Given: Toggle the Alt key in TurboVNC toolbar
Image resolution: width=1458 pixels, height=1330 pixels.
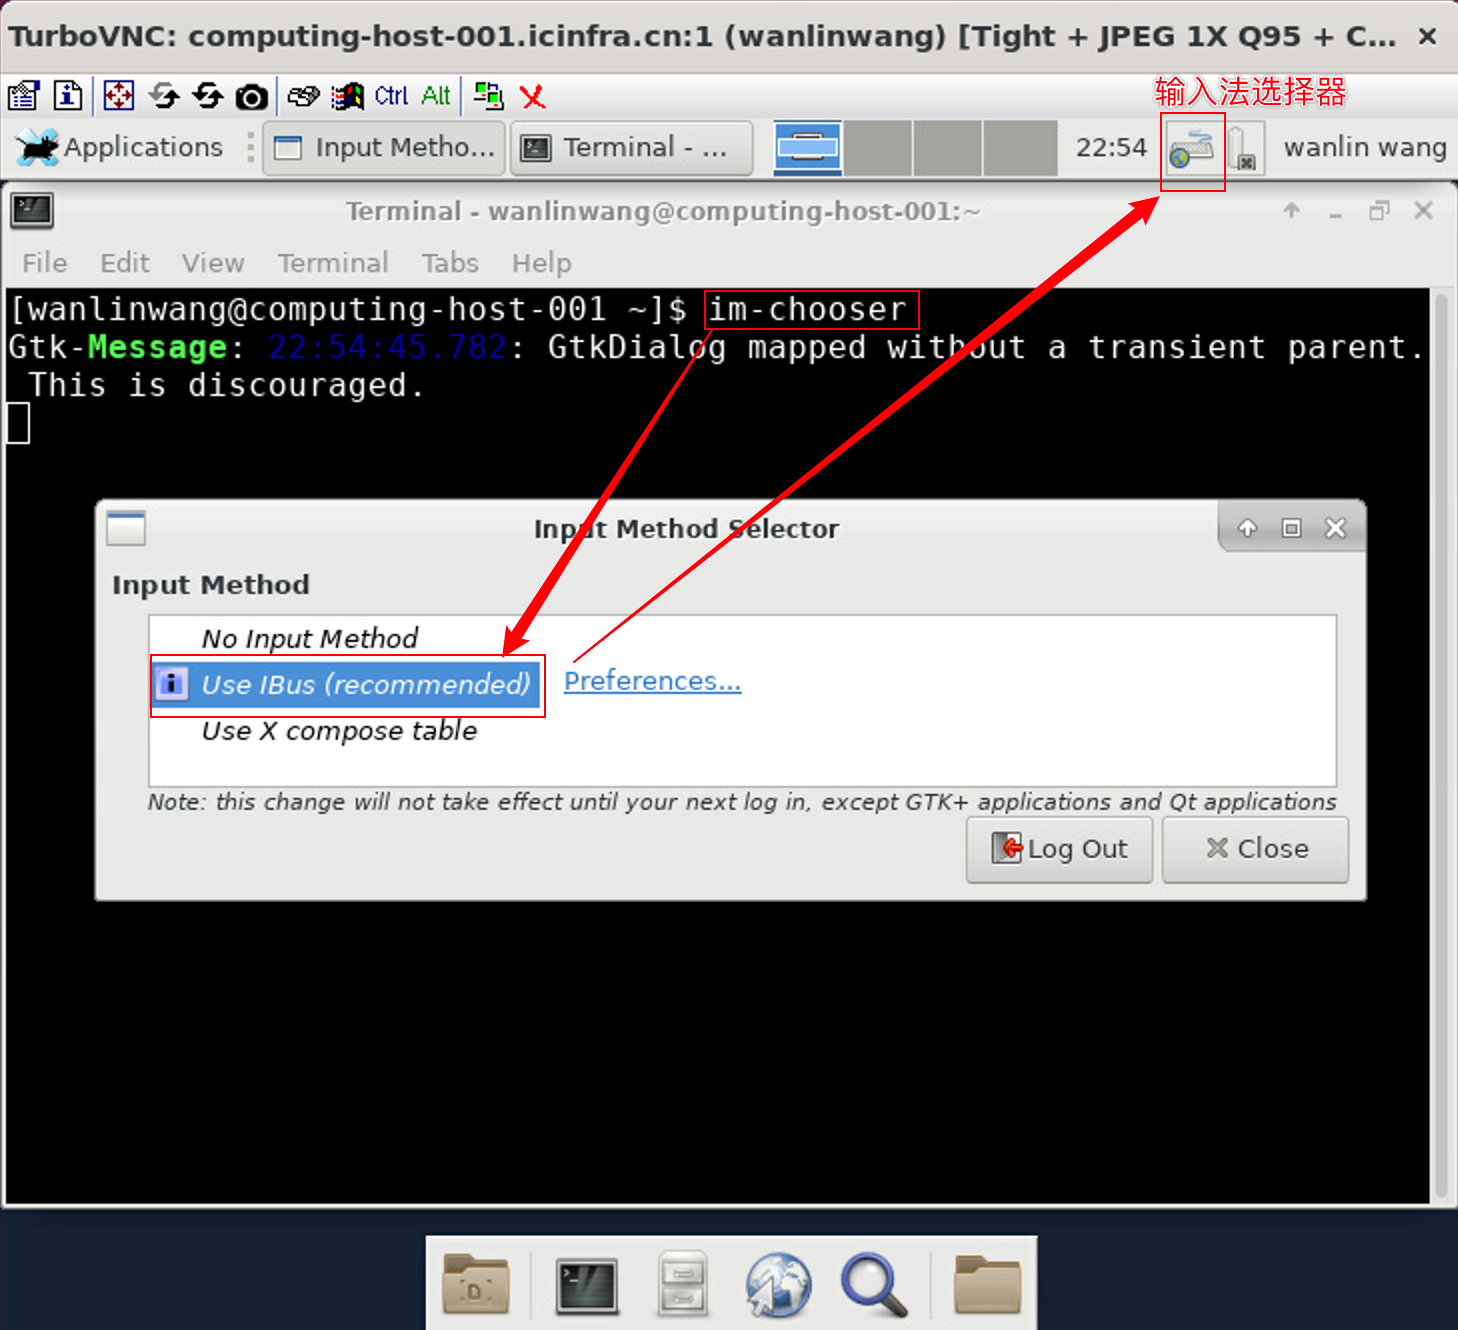Looking at the screenshot, I should tap(435, 96).
